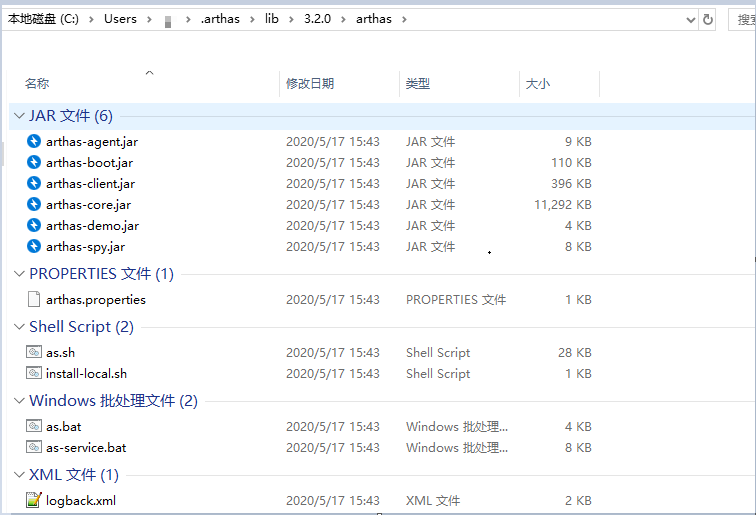The height and width of the screenshot is (515, 756).
Task: Click the modified date of arthas-agent.jar
Action: (333, 142)
